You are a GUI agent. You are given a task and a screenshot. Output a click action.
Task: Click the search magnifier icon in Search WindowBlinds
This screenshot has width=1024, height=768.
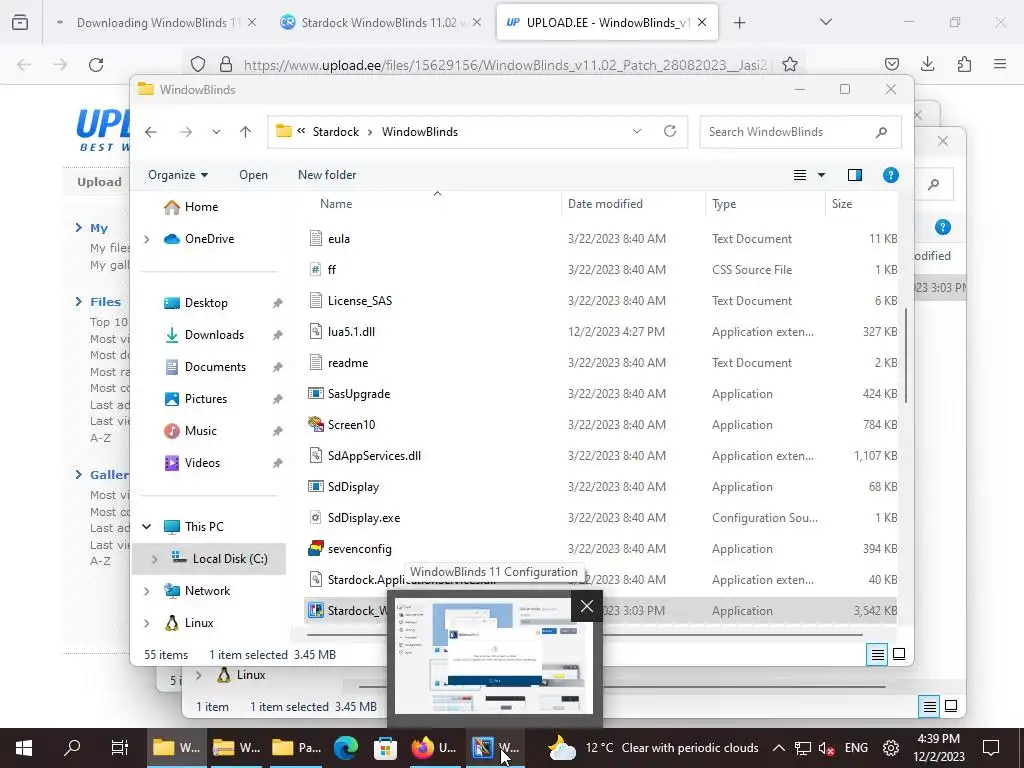coord(882,132)
